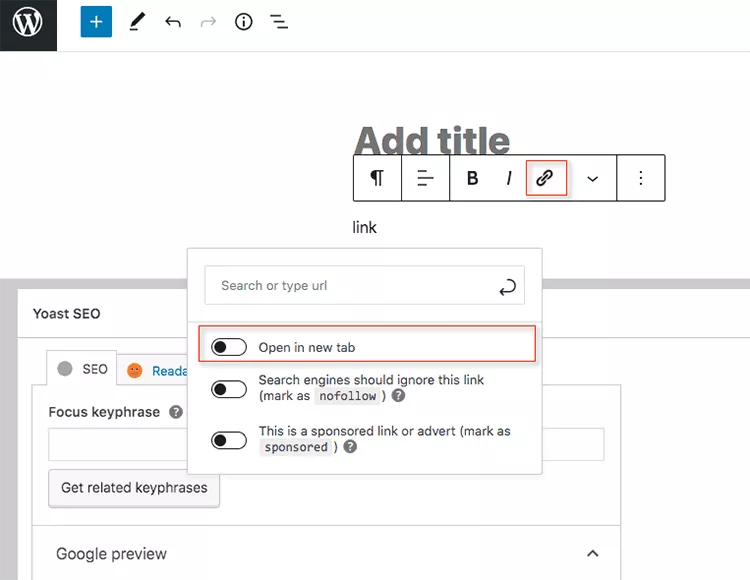Collapse the Google preview section
The image size is (750, 580).
coord(592,553)
